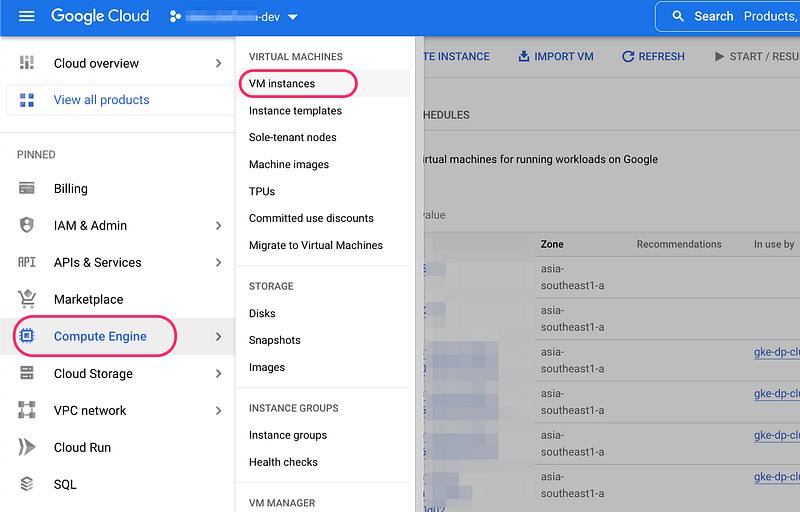The height and width of the screenshot is (512, 800).
Task: Click the Refresh button
Action: (x=653, y=57)
